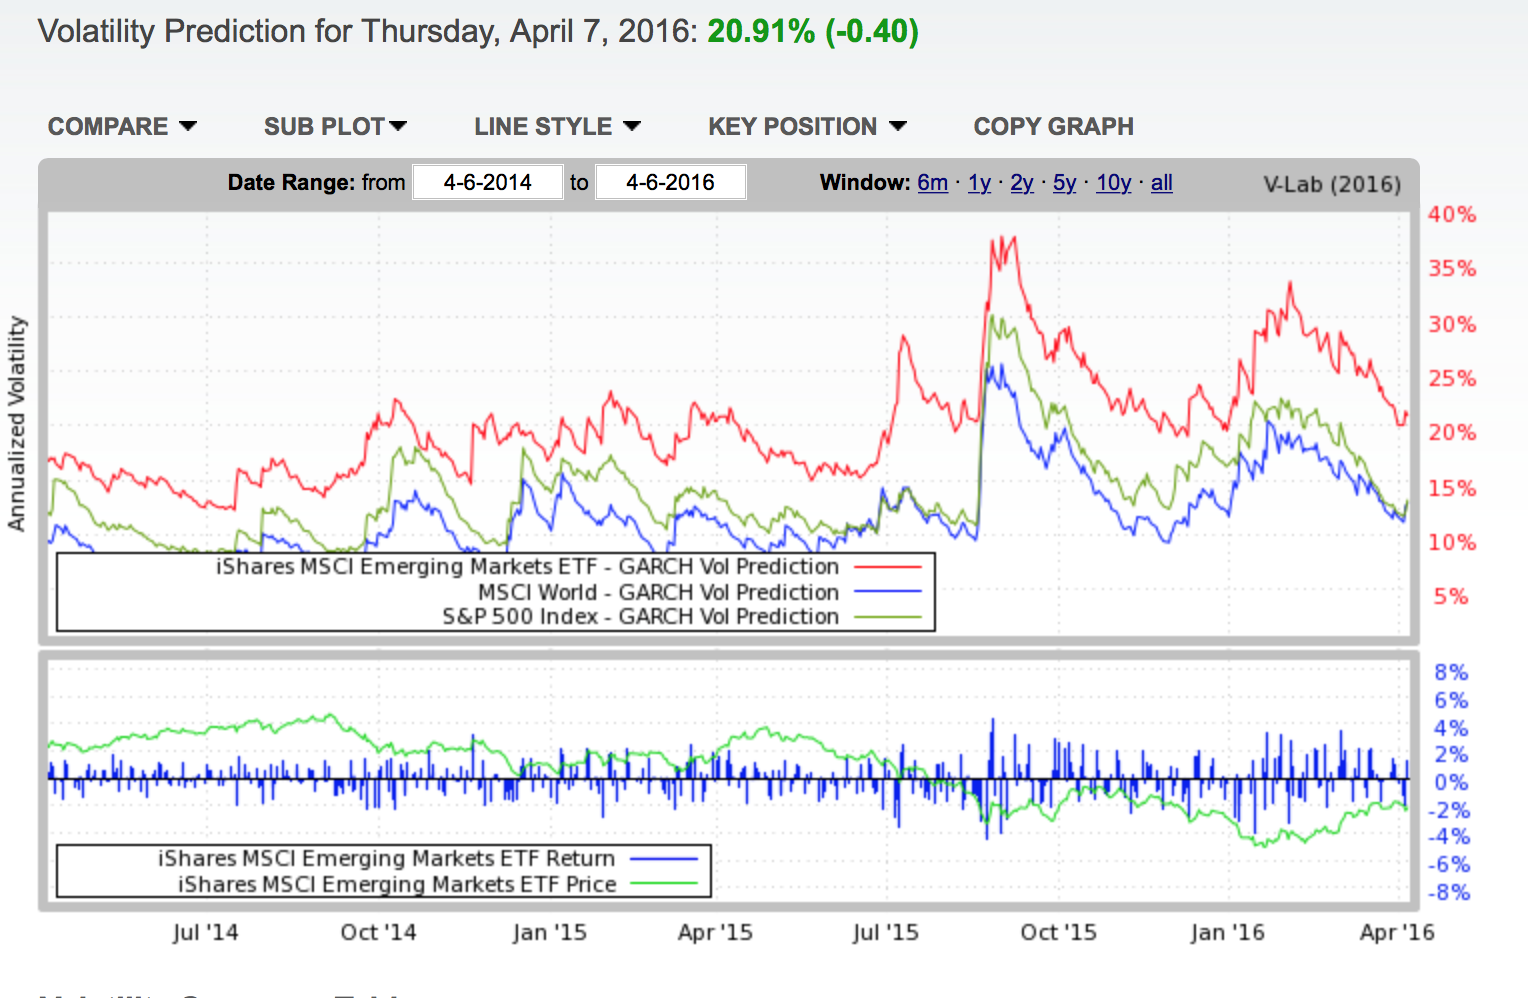This screenshot has width=1528, height=998.
Task: Open the COMPARE dropdown menu
Action: (122, 126)
